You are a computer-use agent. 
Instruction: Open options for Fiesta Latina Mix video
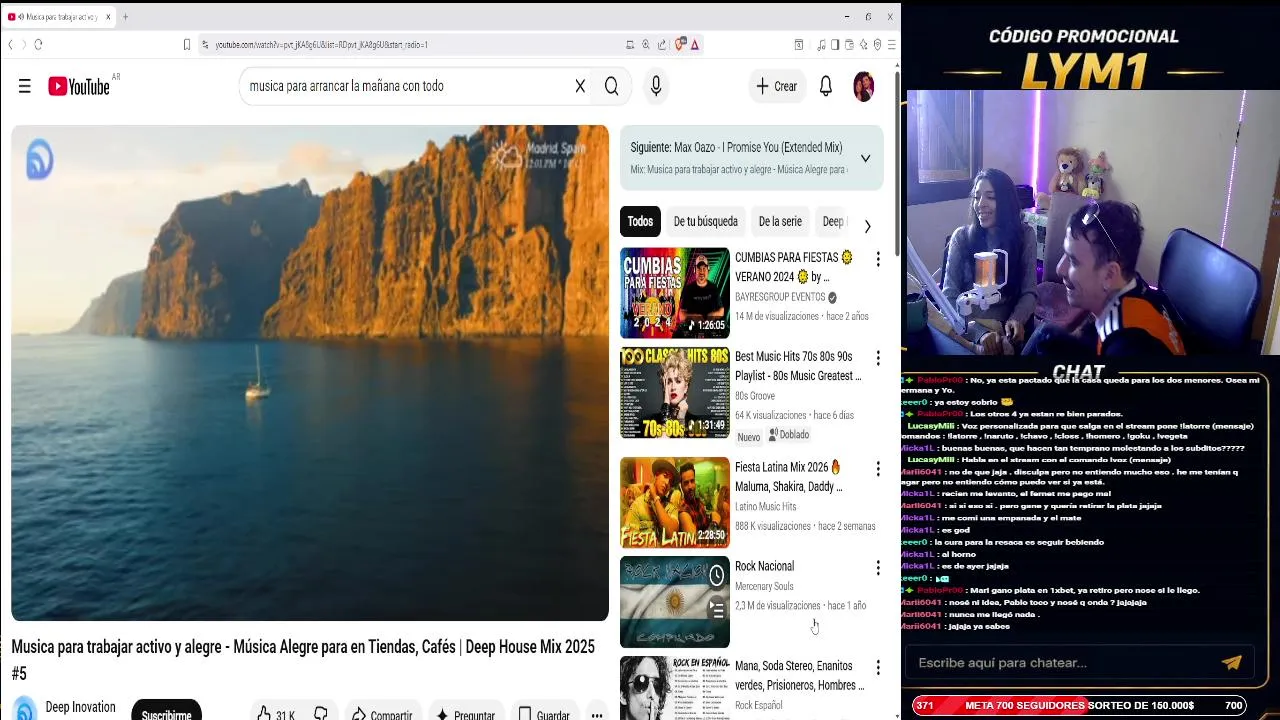878,469
